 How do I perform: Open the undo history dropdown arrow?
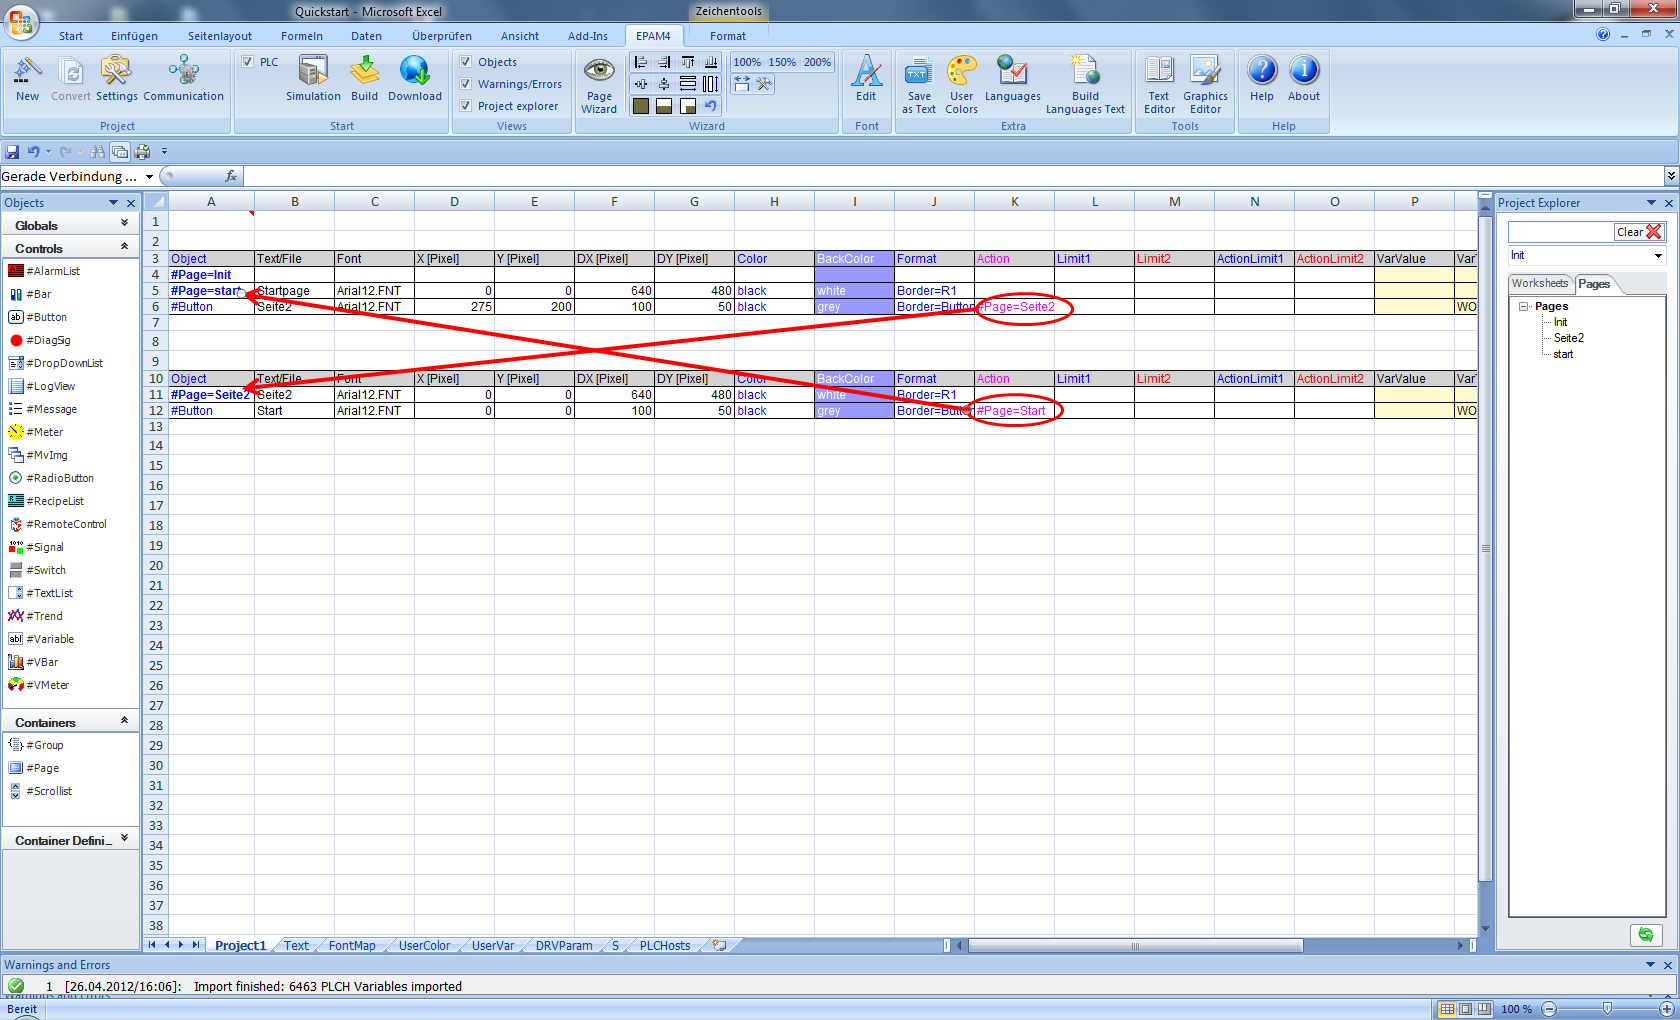pyautogui.click(x=48, y=152)
